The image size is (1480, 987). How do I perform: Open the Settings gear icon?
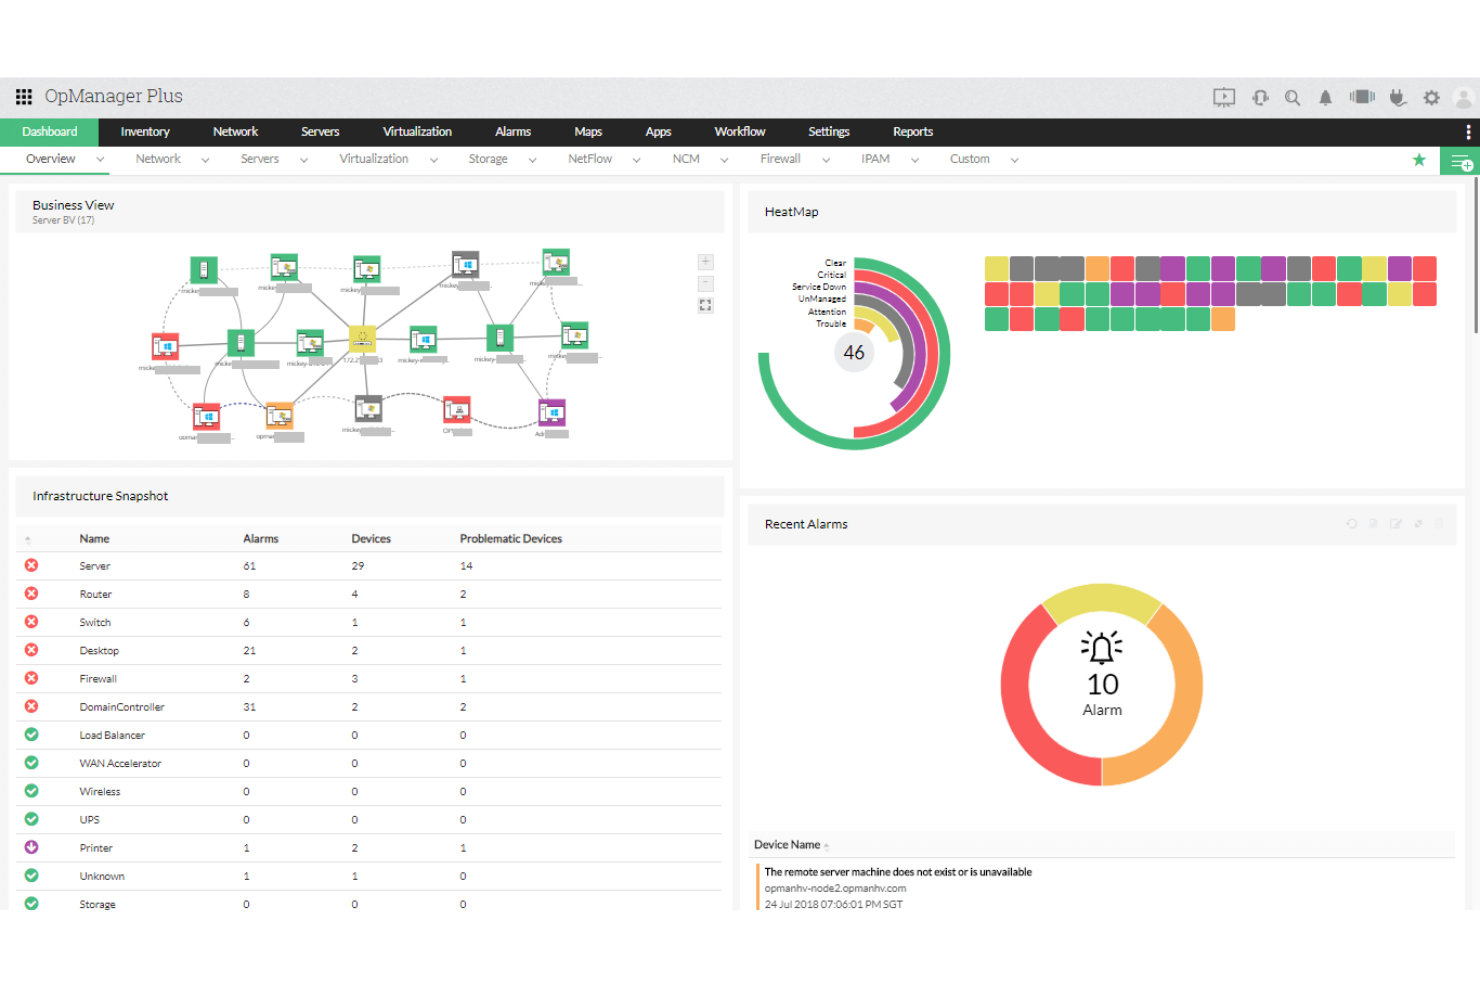point(1431,97)
